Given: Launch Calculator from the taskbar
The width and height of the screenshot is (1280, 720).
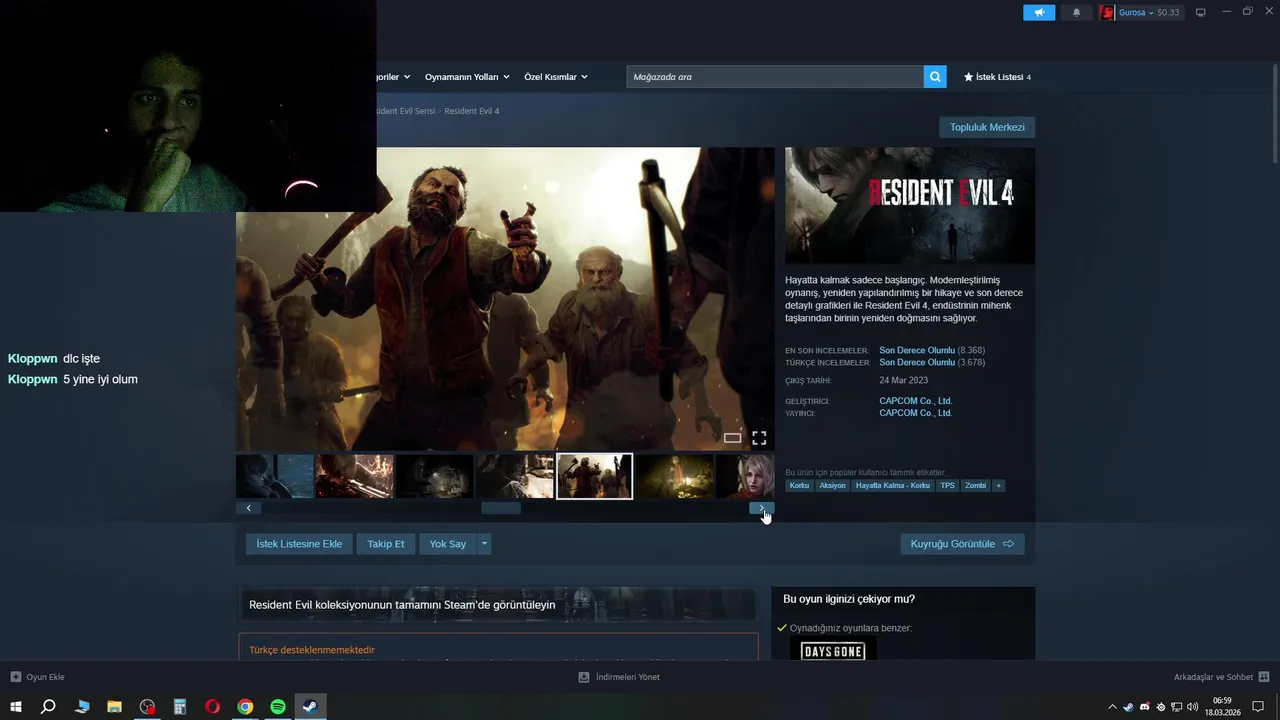Looking at the screenshot, I should coord(180,707).
